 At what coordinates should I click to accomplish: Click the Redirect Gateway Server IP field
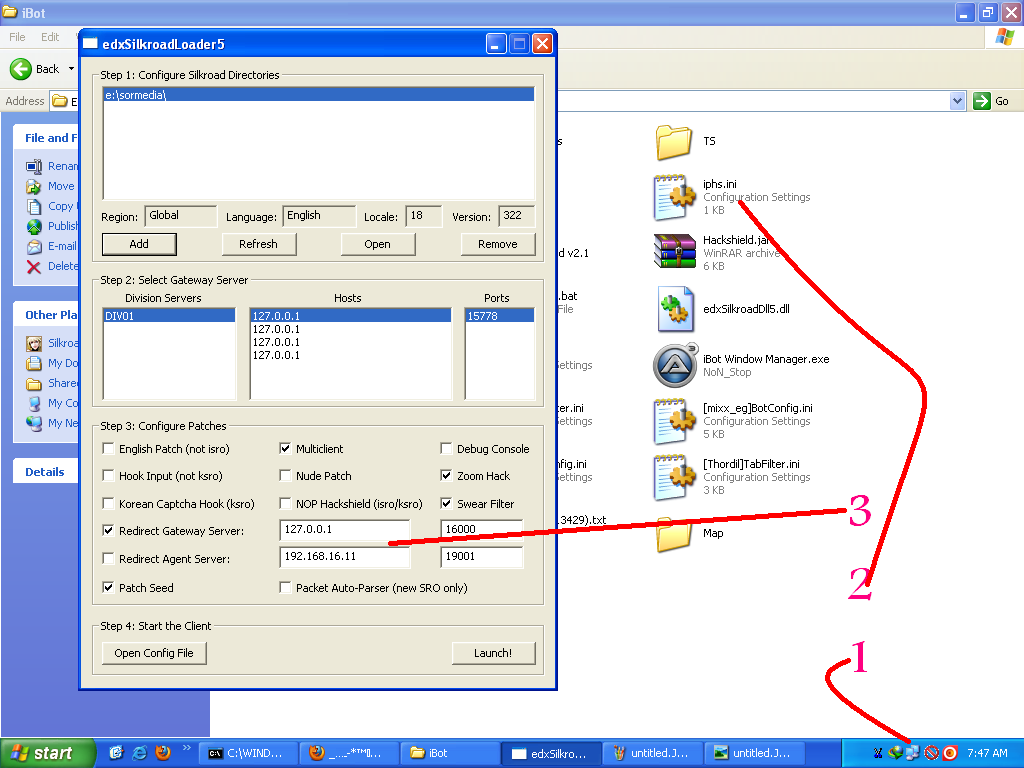pyautogui.click(x=345, y=530)
